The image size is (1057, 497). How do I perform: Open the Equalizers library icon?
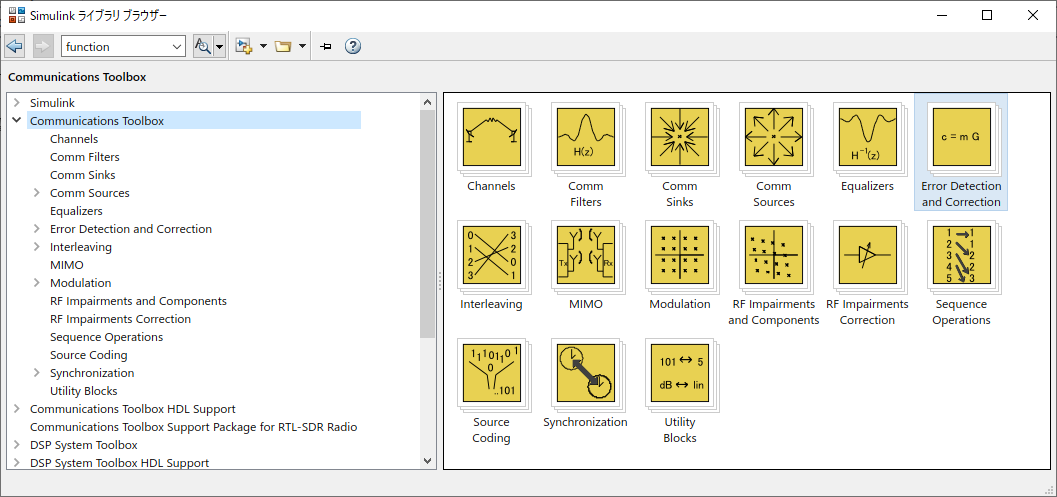pos(868,137)
